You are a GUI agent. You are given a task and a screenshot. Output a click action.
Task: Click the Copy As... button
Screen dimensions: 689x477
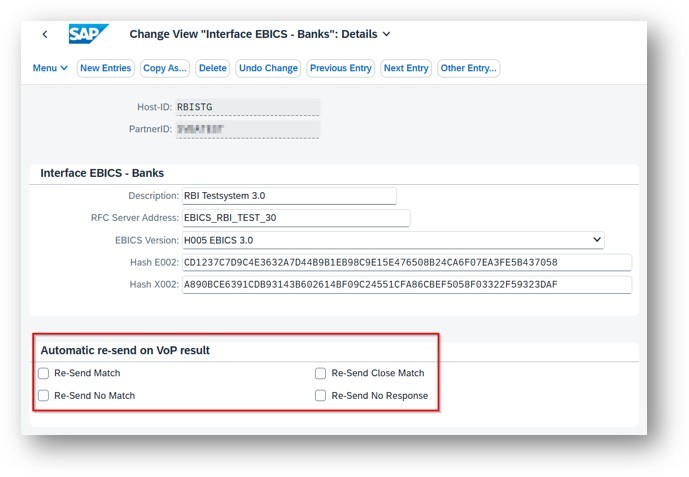(165, 68)
